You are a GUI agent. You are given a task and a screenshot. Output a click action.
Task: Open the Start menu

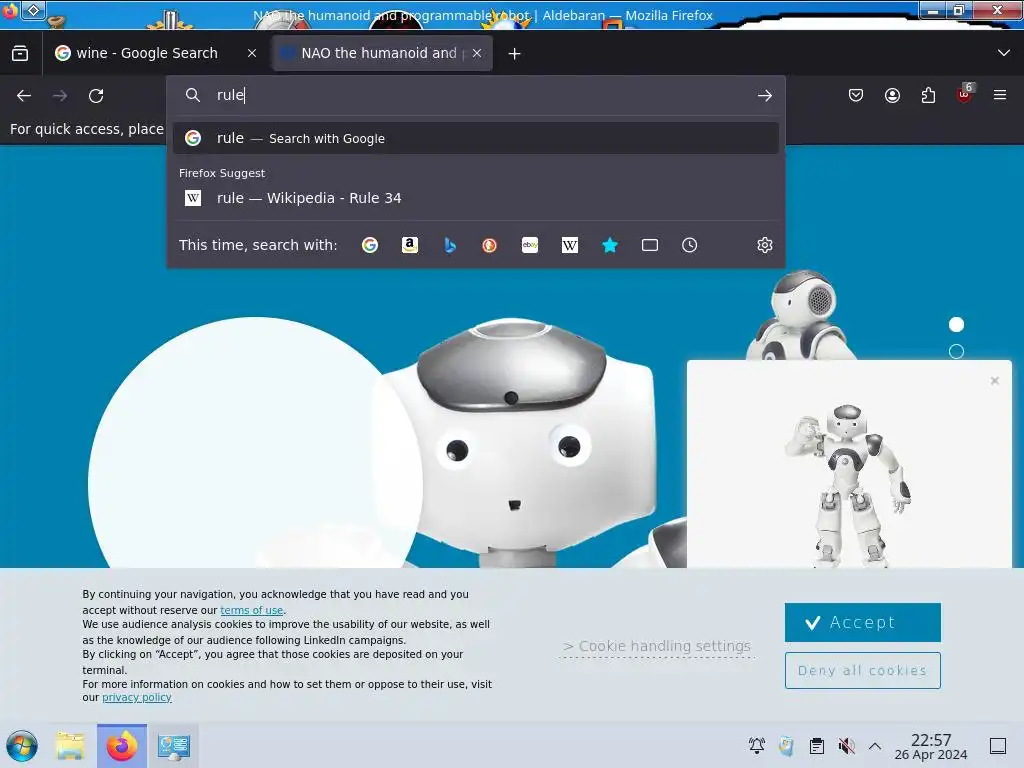click(22, 746)
